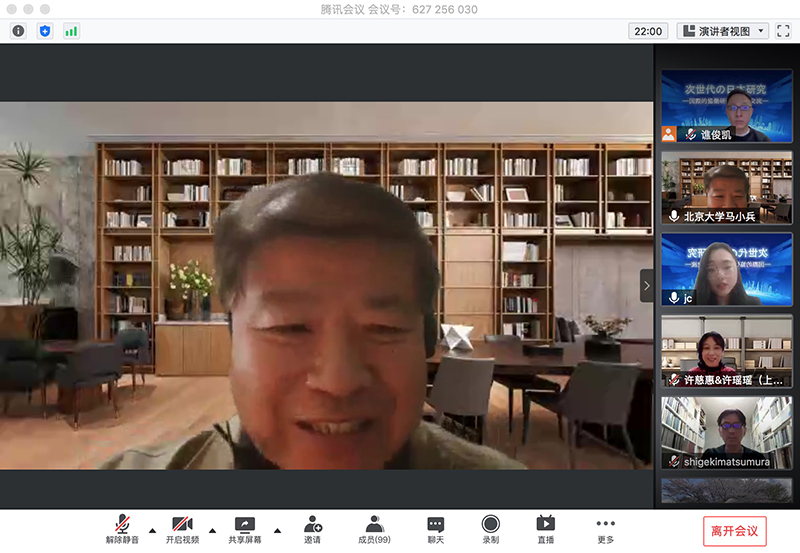The width and height of the screenshot is (800, 553).
Task: Open the 更多 more menu
Action: tap(606, 529)
